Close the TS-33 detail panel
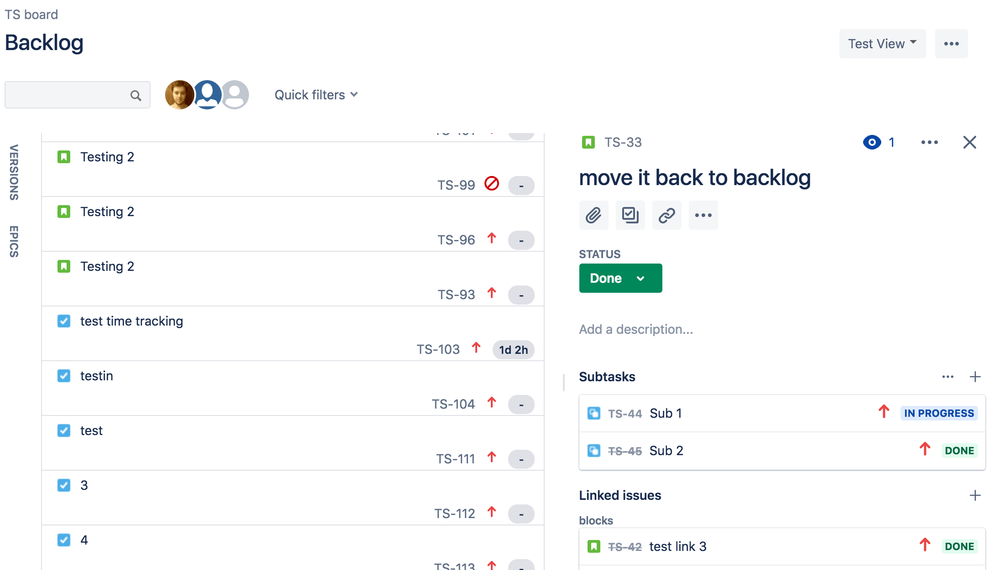Screen dimensions: 999x570 click(970, 142)
